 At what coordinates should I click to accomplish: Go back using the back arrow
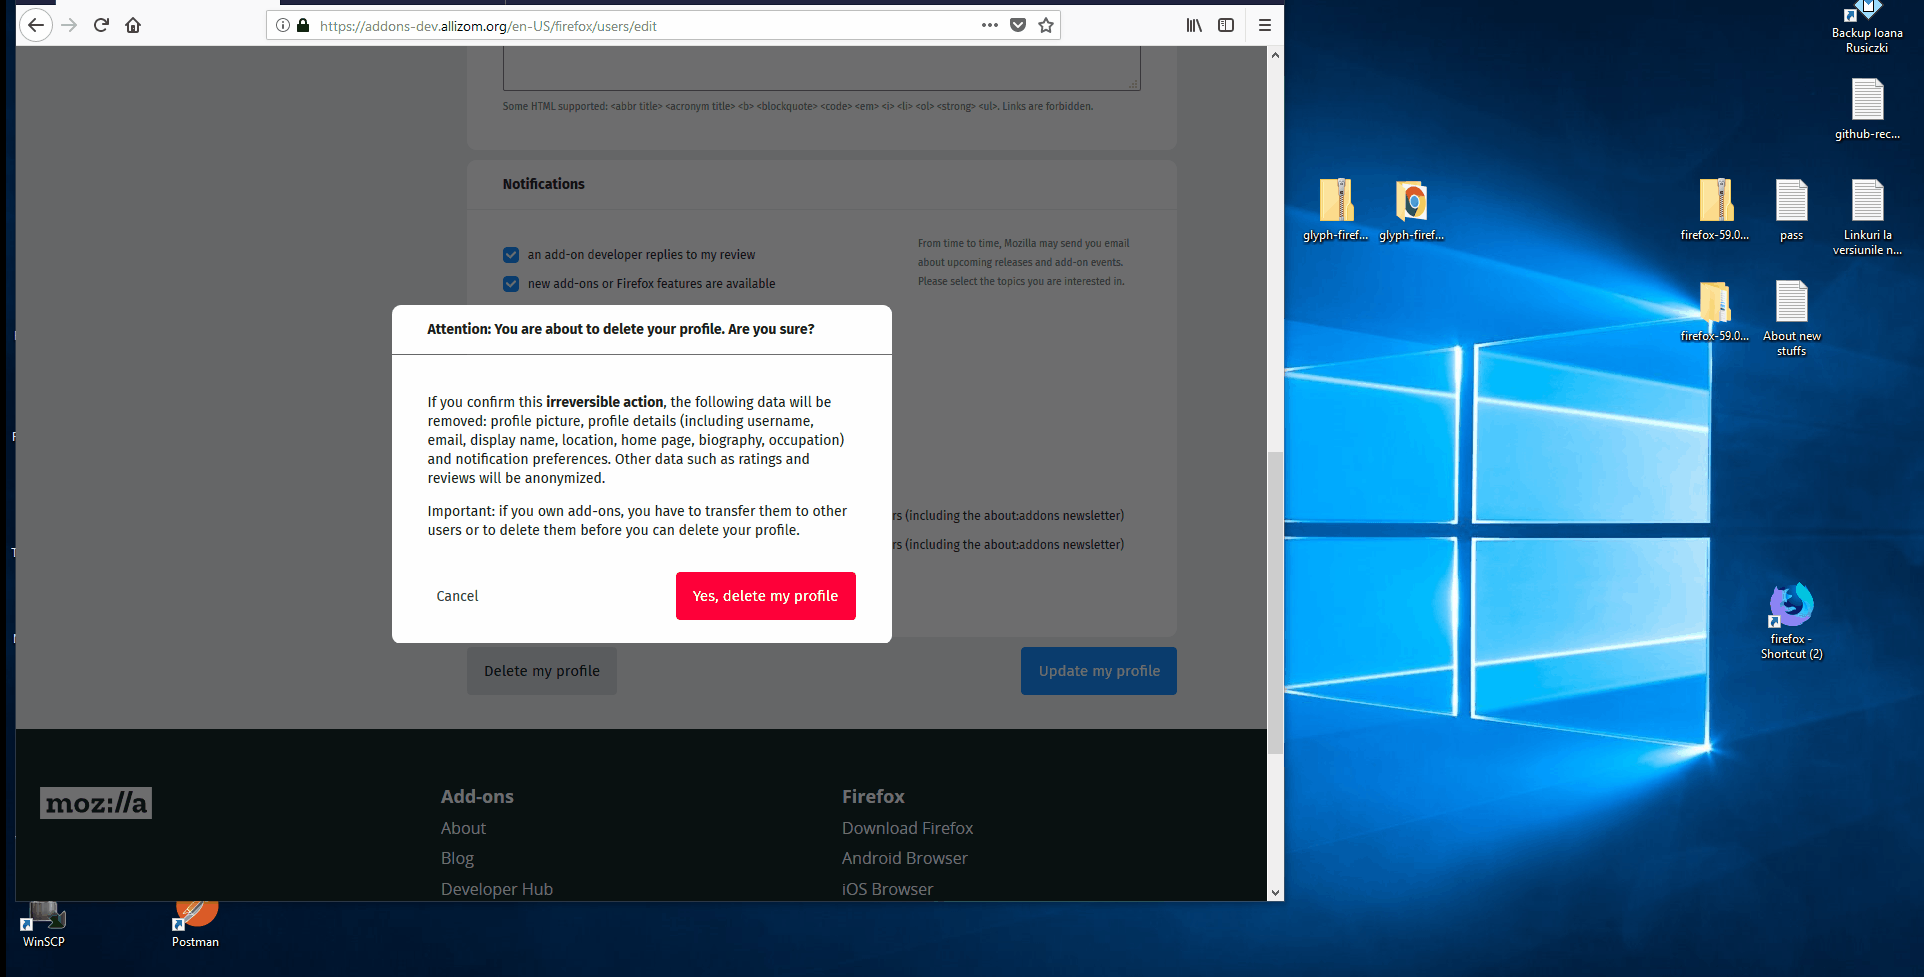(x=36, y=25)
